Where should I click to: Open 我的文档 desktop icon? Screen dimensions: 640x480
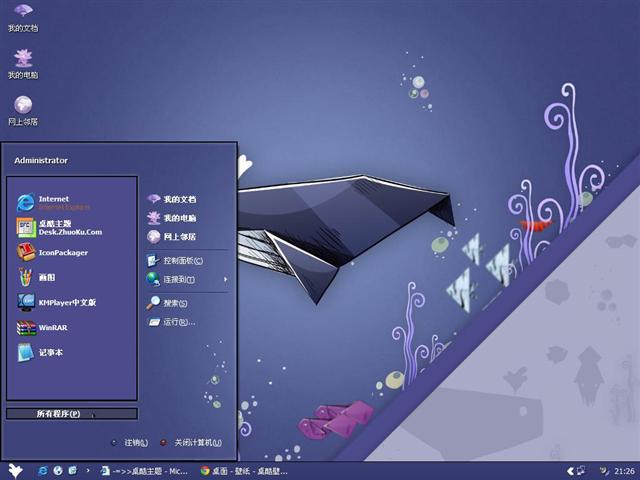click(x=23, y=18)
